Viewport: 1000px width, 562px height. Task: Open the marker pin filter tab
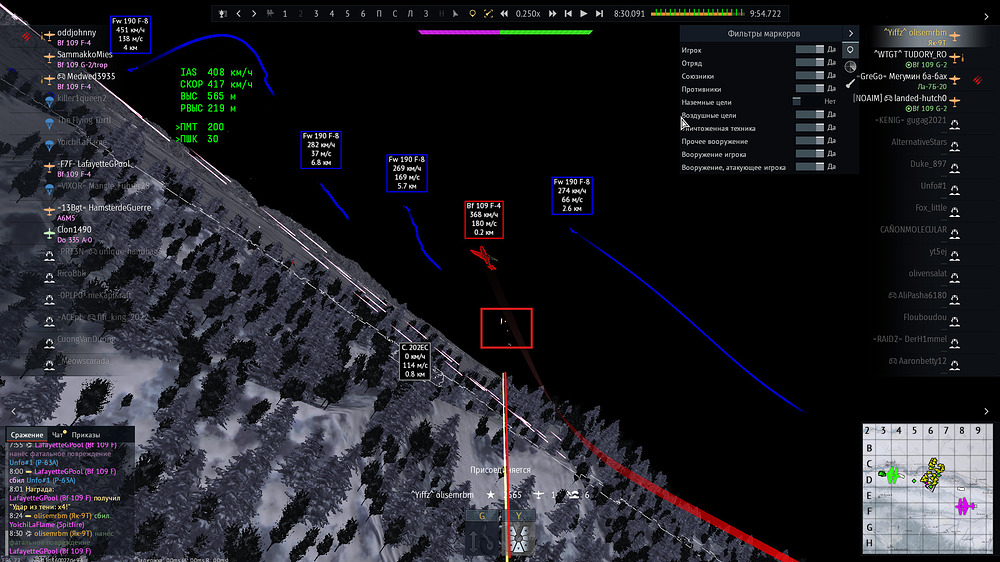click(x=850, y=50)
